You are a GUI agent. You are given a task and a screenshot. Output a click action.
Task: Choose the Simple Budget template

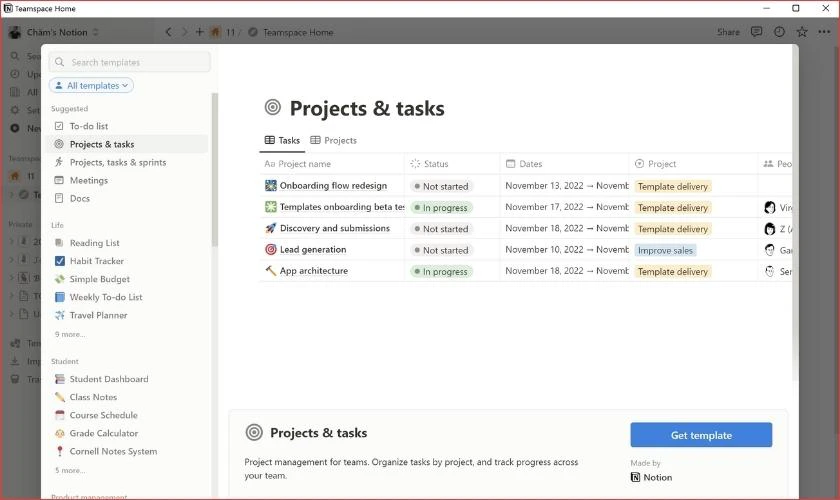pos(100,279)
